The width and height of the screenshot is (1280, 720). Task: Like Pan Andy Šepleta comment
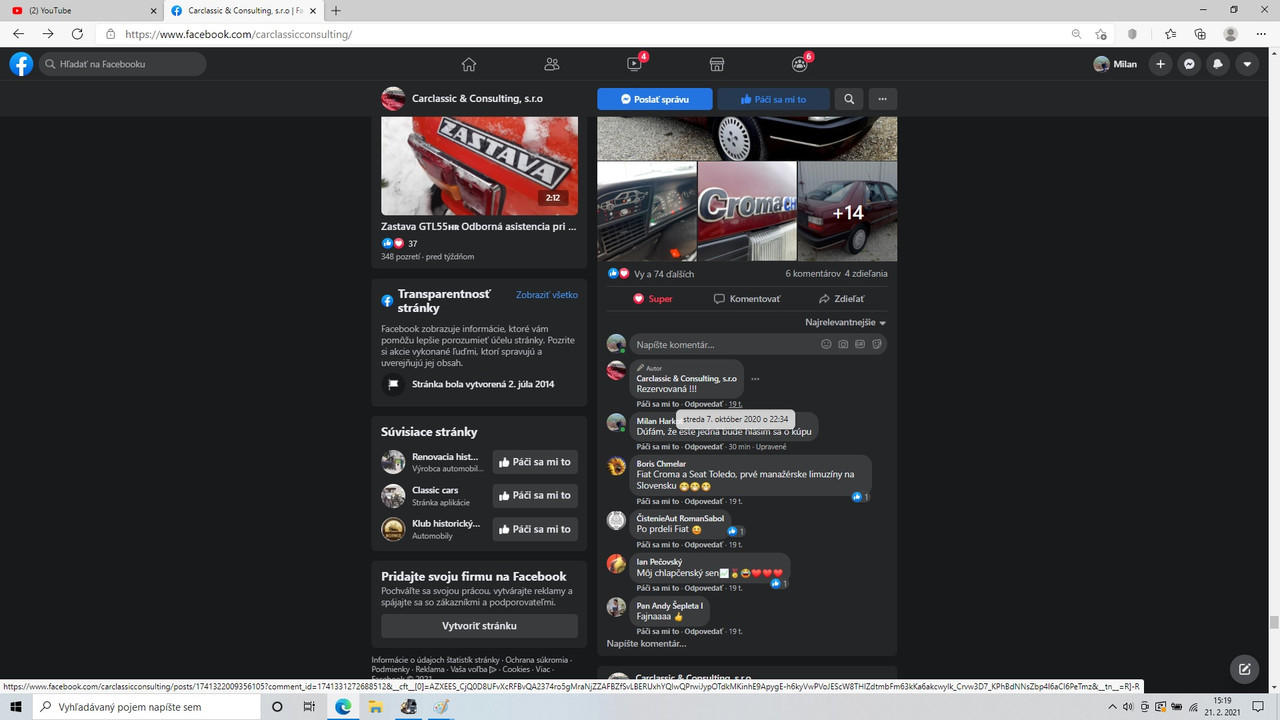point(658,631)
